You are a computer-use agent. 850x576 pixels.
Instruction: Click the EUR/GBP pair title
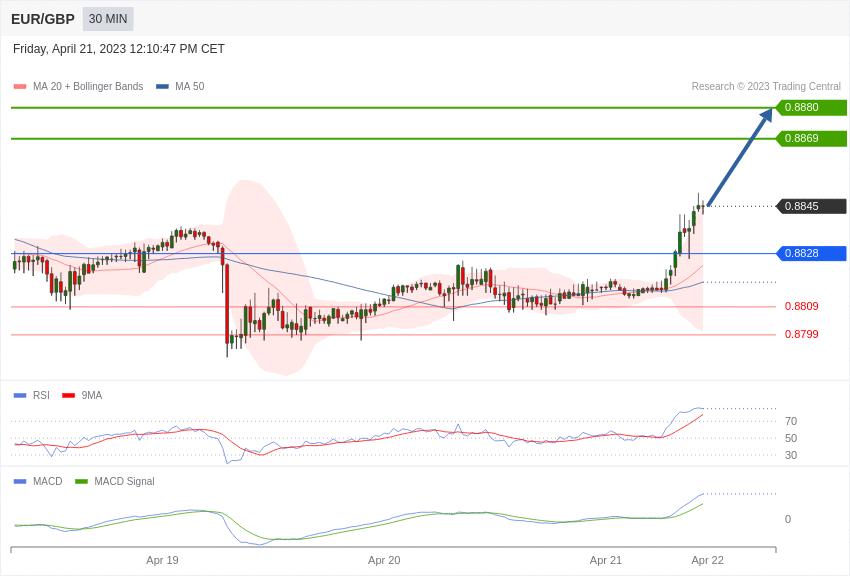coord(43,20)
